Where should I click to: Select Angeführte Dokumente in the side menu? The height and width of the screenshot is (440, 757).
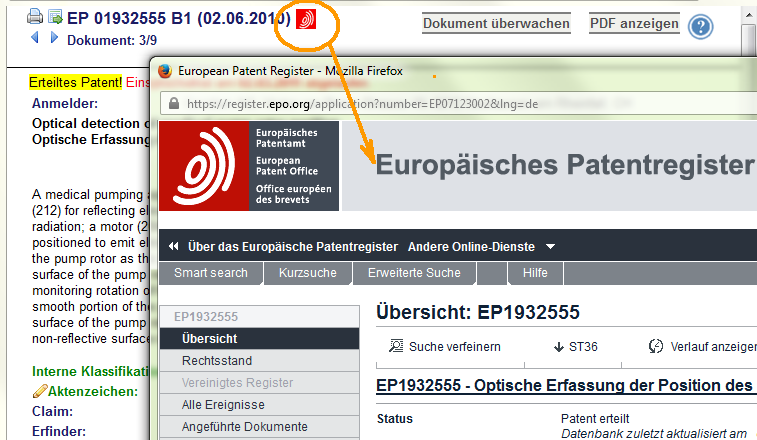259,427
